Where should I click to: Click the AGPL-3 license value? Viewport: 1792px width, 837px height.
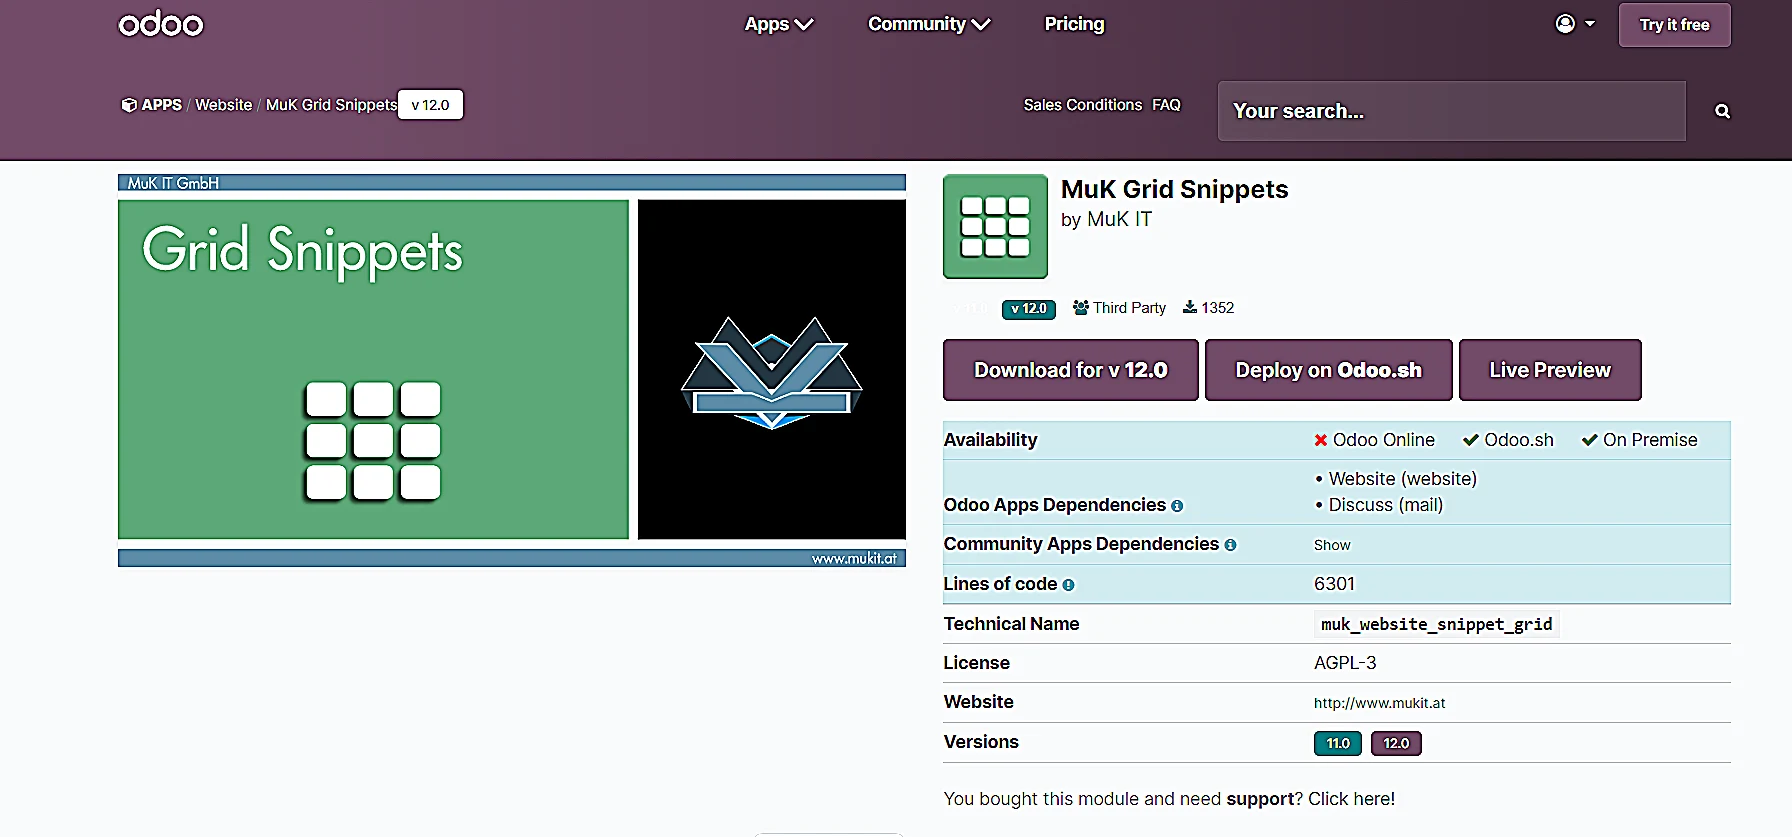coord(1345,663)
